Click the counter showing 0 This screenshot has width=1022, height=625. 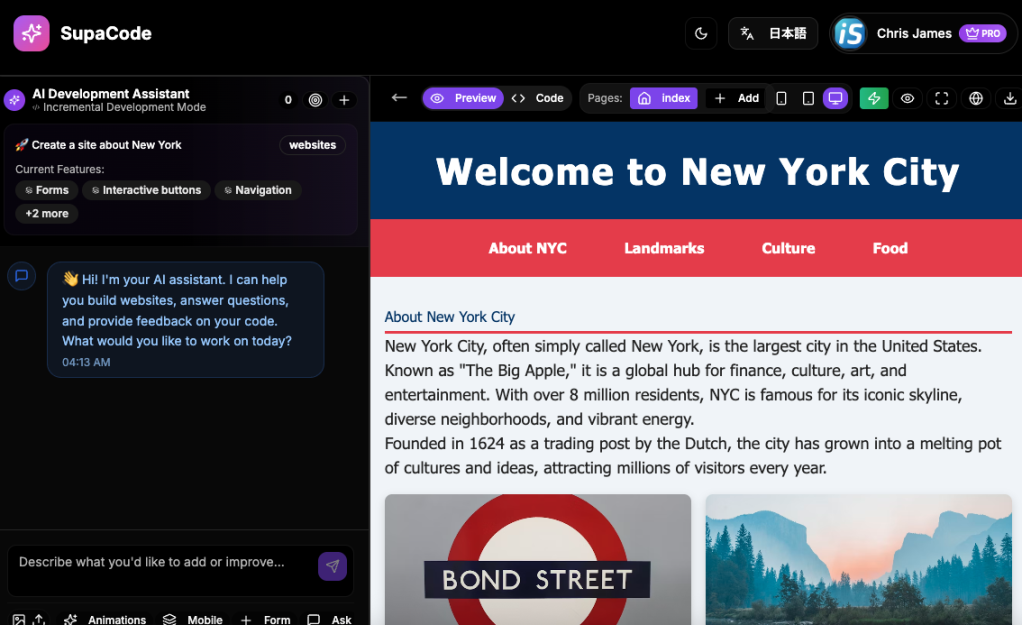point(288,100)
